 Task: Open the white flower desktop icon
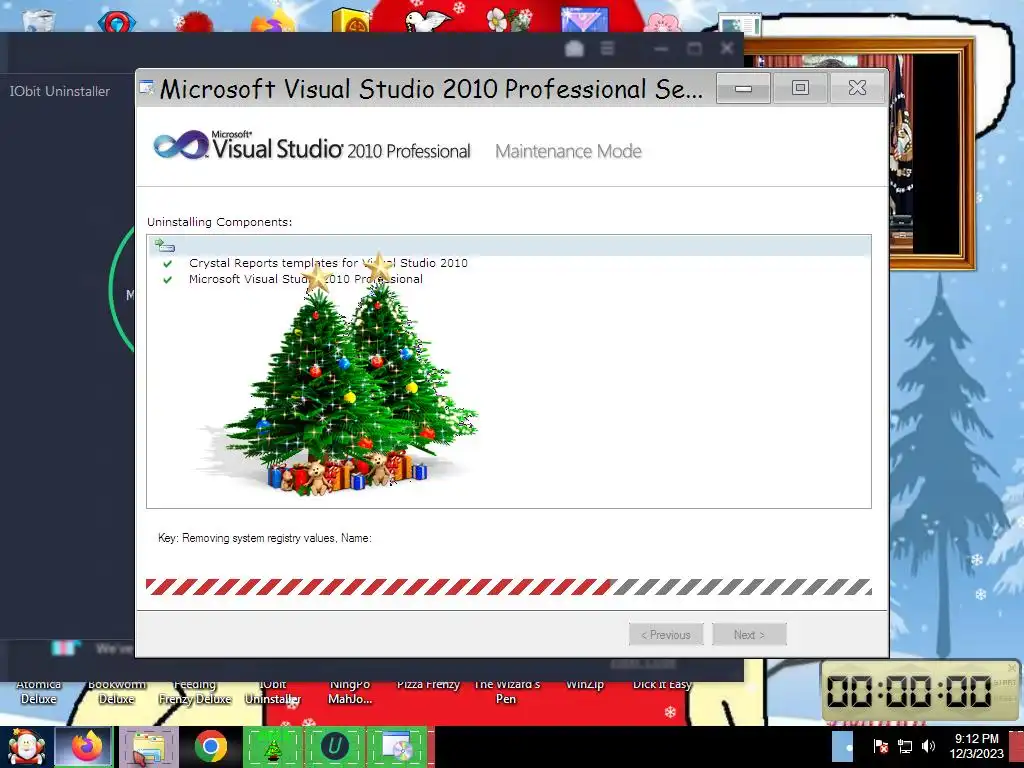[507, 20]
